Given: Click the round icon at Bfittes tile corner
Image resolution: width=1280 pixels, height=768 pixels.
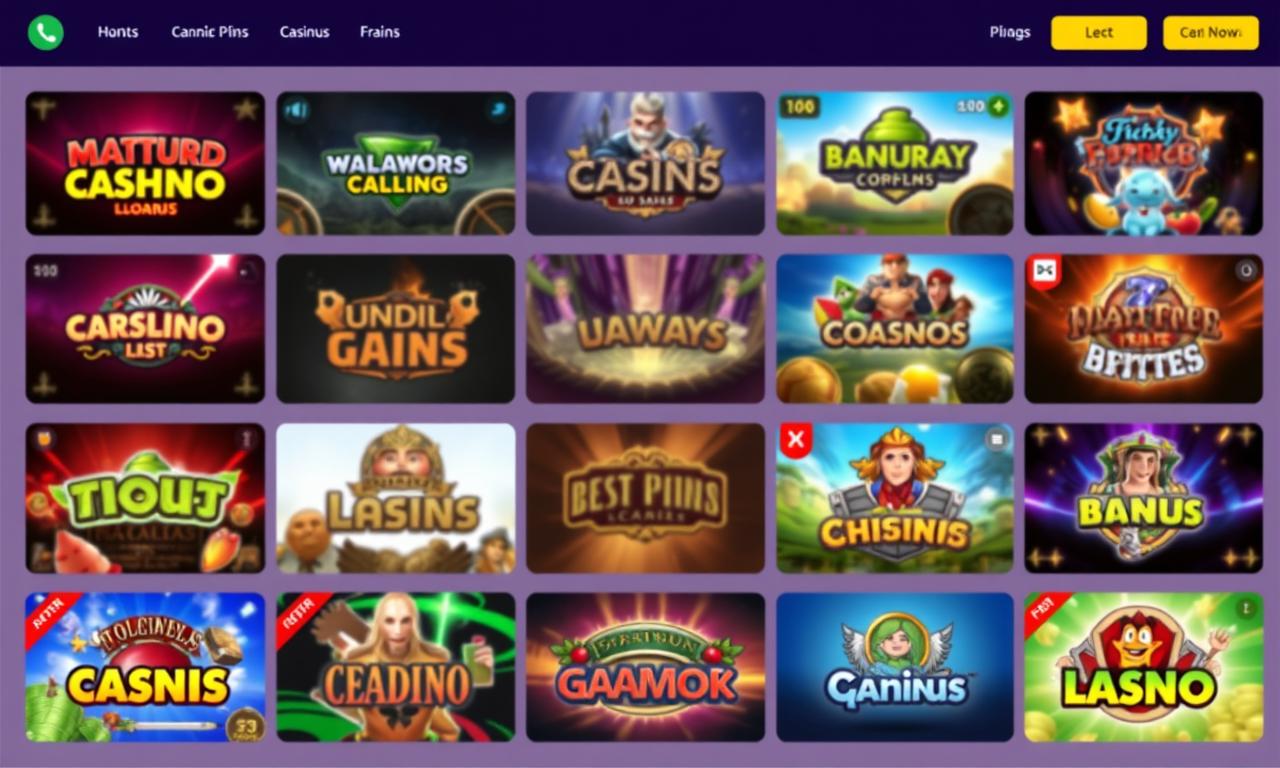Looking at the screenshot, I should (x=1245, y=270).
